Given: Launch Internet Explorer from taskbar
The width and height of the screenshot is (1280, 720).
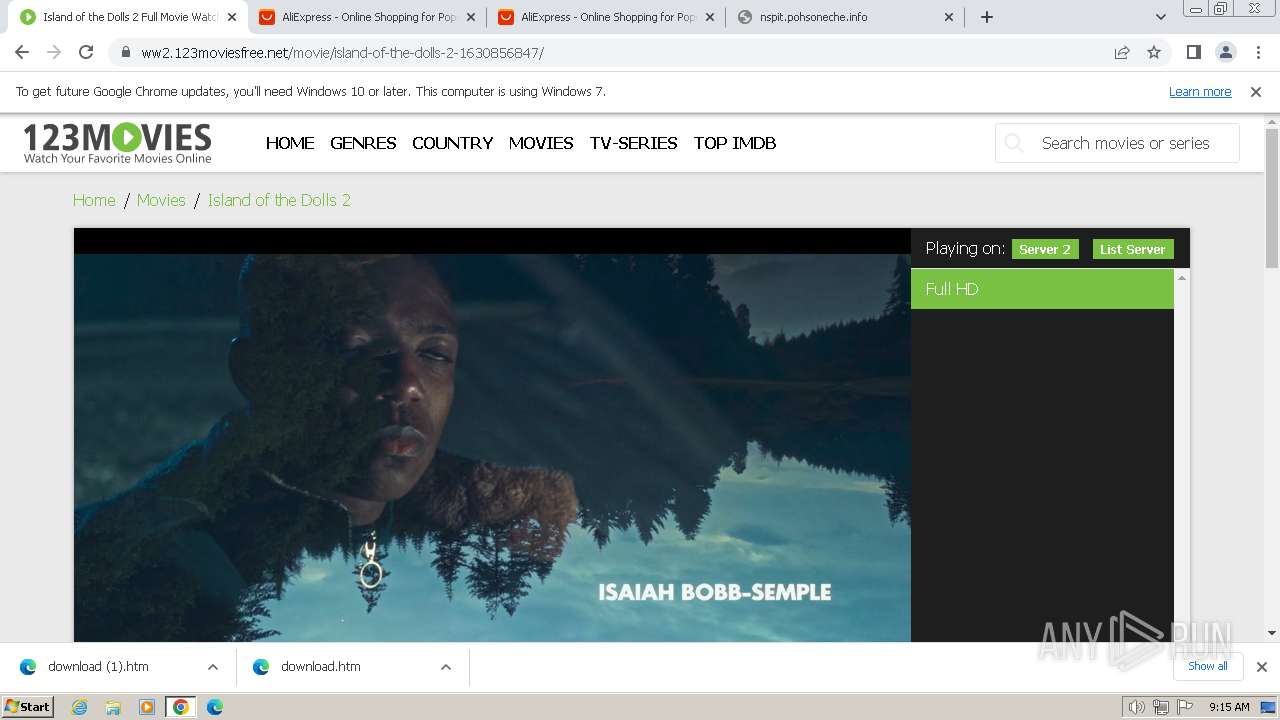Looking at the screenshot, I should [80, 707].
